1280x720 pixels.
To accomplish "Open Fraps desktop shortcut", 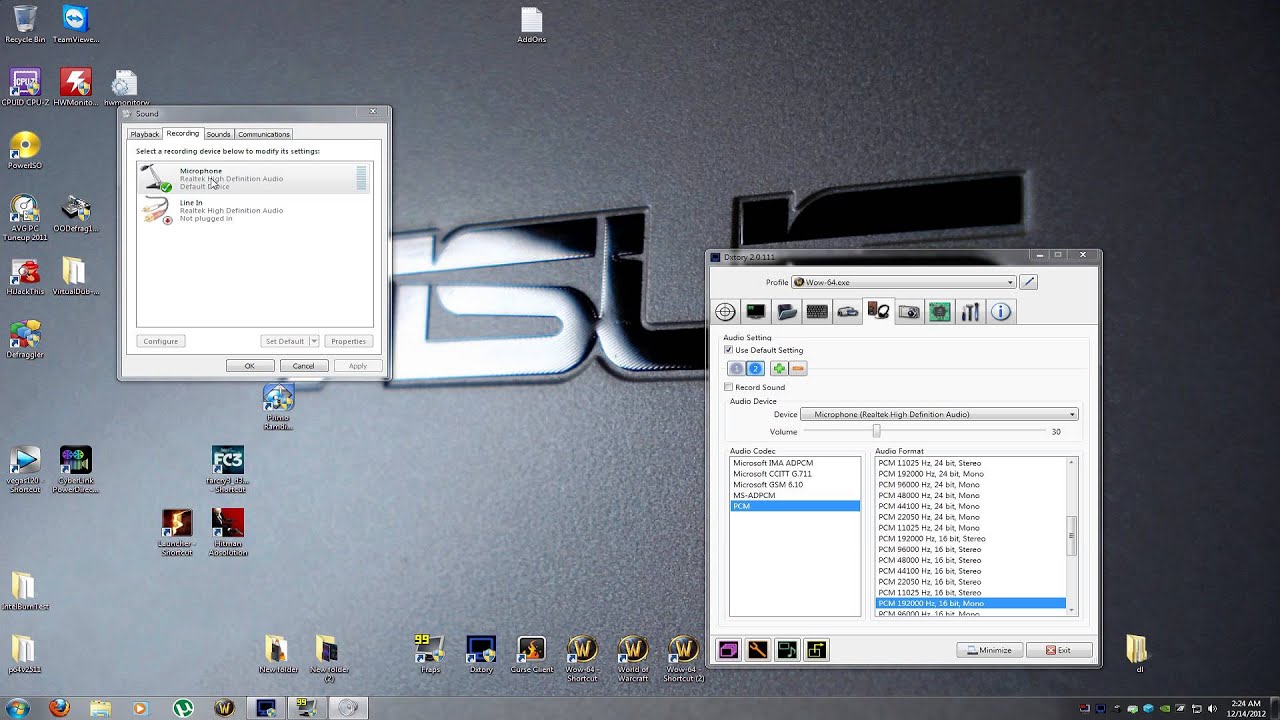I will 430,654.
